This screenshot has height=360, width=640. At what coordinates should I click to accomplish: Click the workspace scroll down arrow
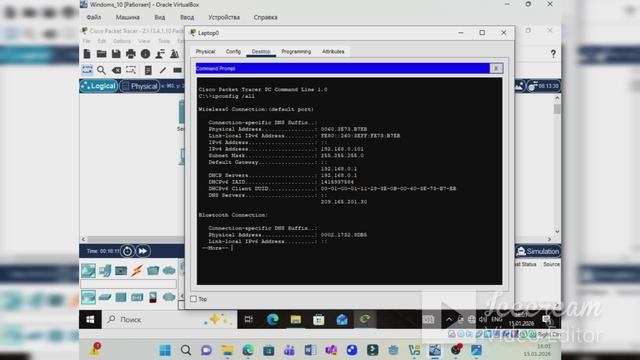tap(557, 231)
